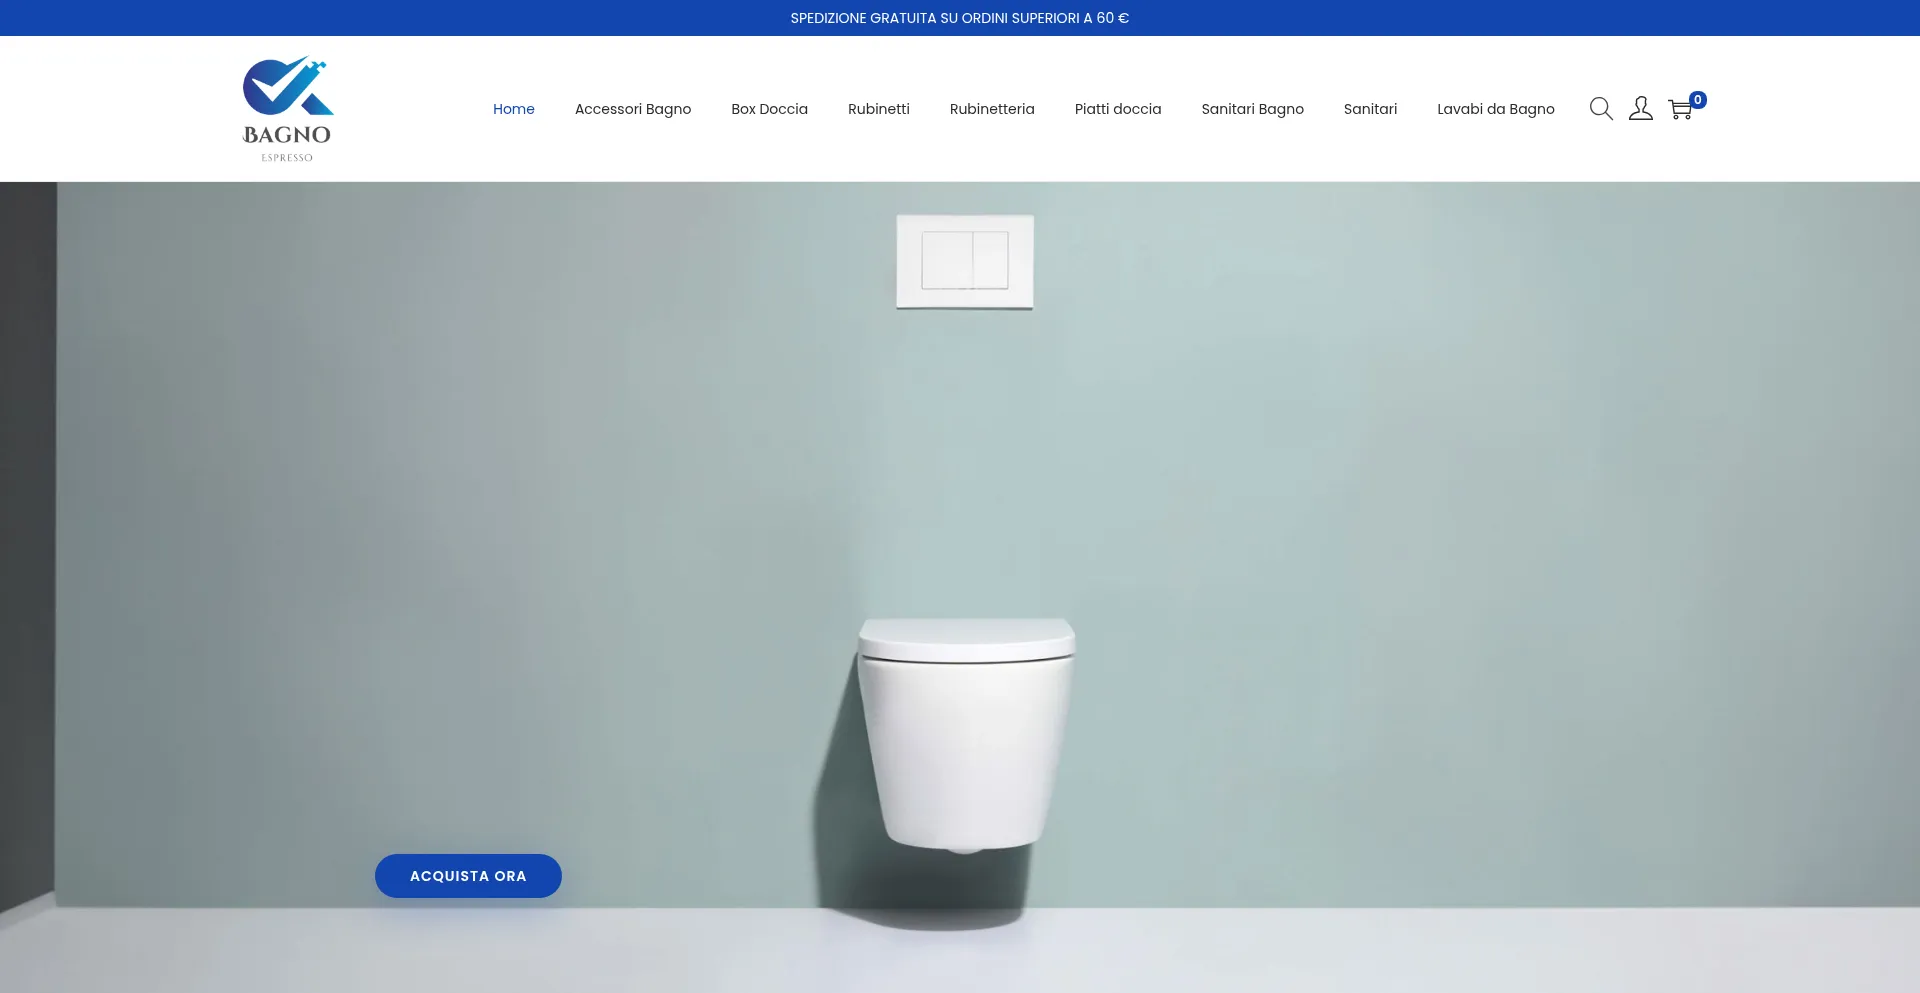Visit the Sanitari Bagno section
Viewport: 1920px width, 993px height.
(x=1252, y=109)
